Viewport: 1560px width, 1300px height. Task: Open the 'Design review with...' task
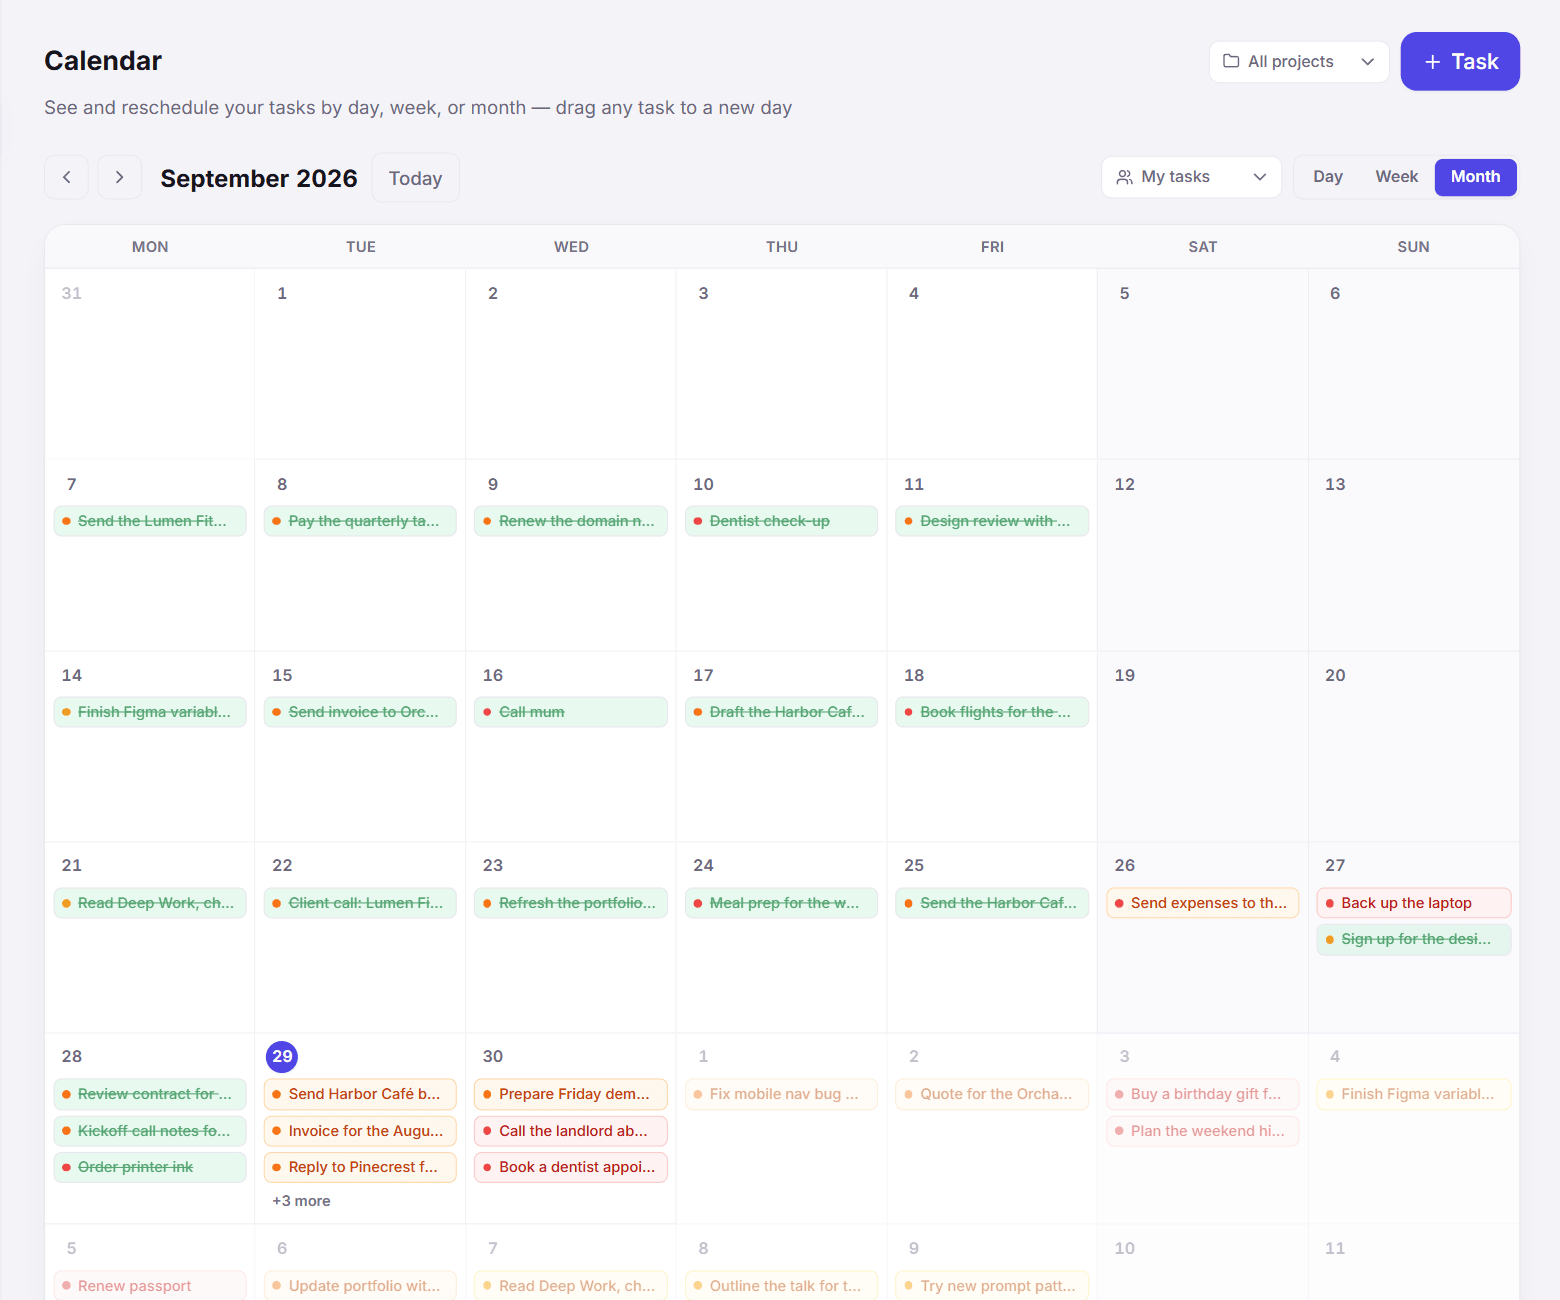992,521
